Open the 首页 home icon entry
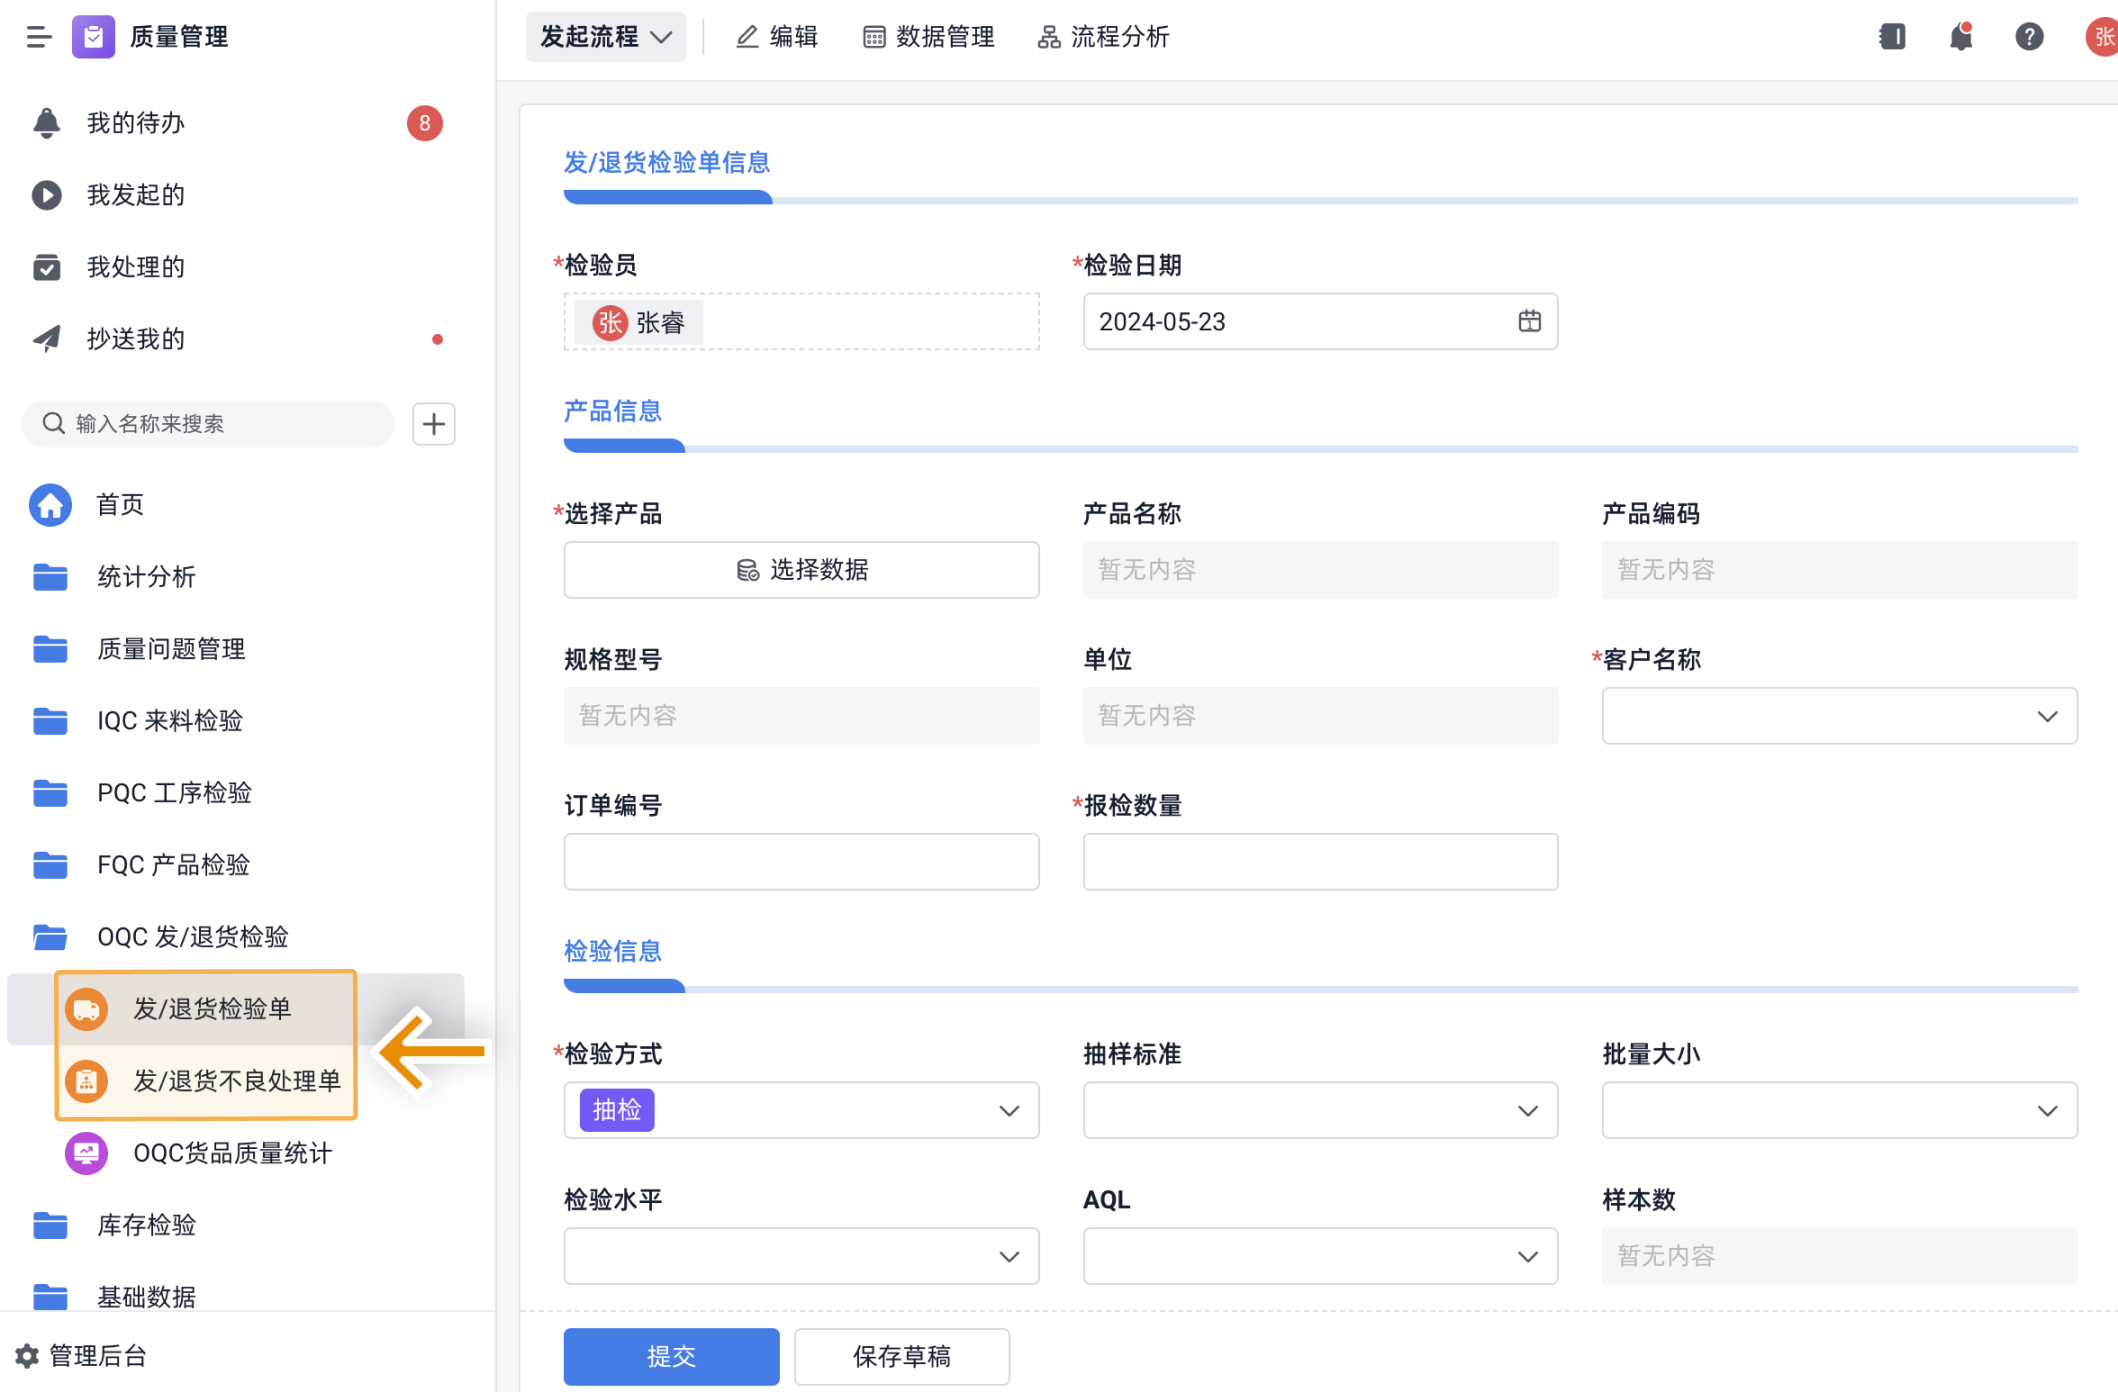 coord(51,505)
